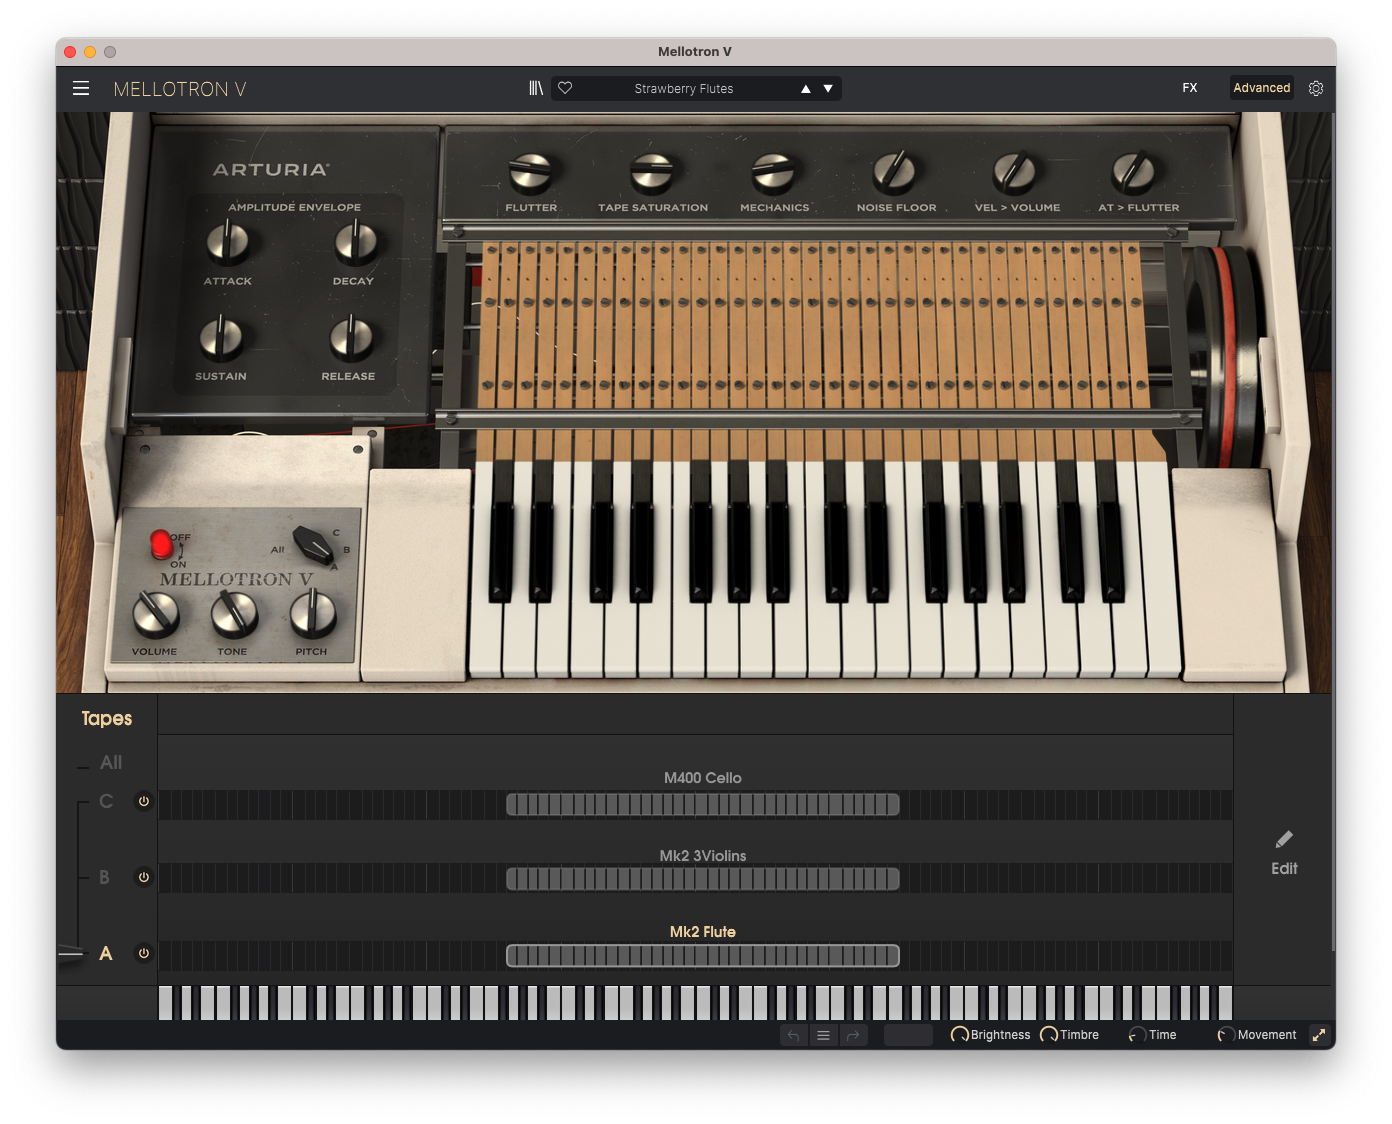Select previous preset with up arrow
Viewport: 1392px width, 1124px height.
(806, 89)
